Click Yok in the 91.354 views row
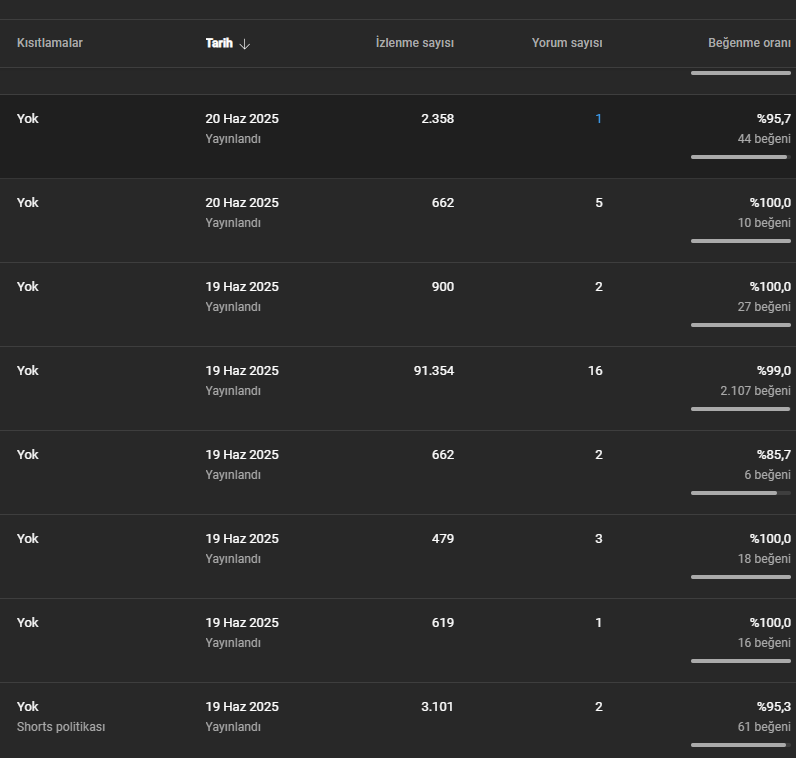 27,371
